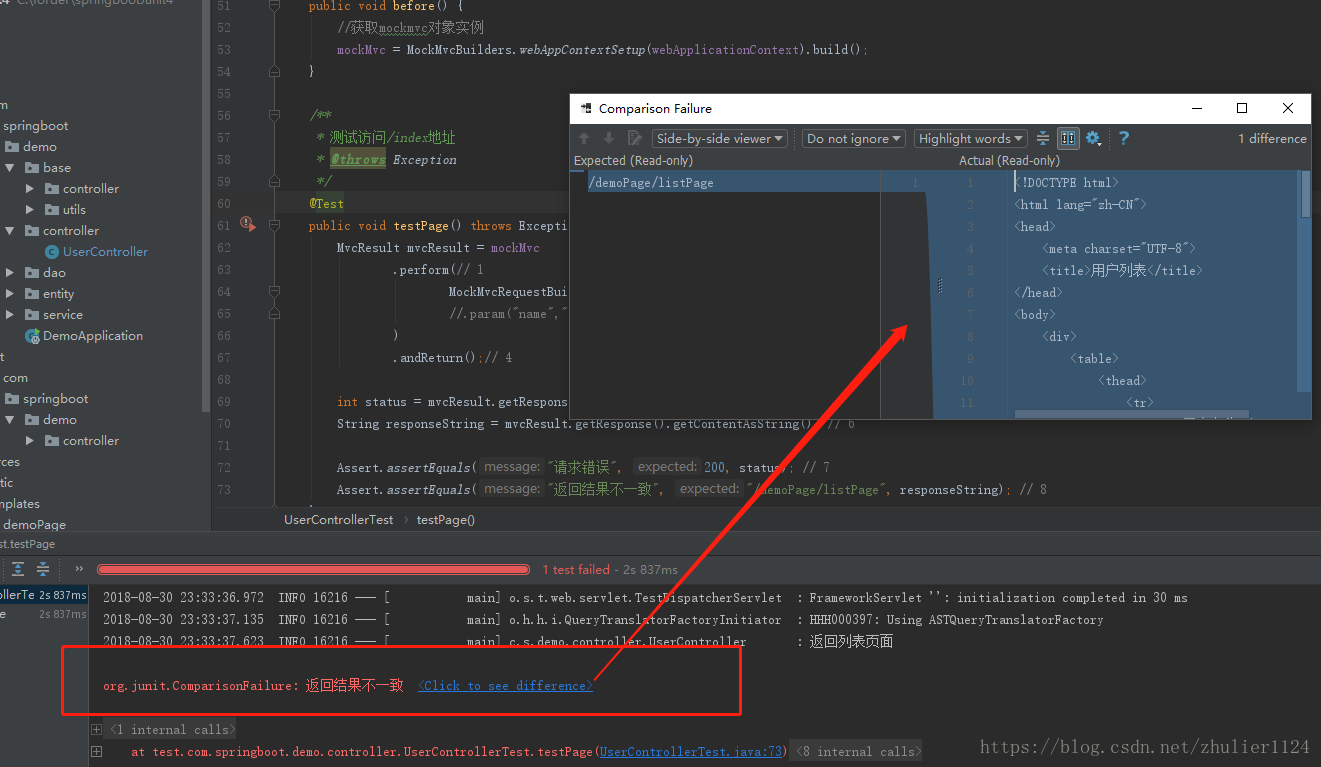
Task: Click the fold marker at line 51
Action: 274,7
